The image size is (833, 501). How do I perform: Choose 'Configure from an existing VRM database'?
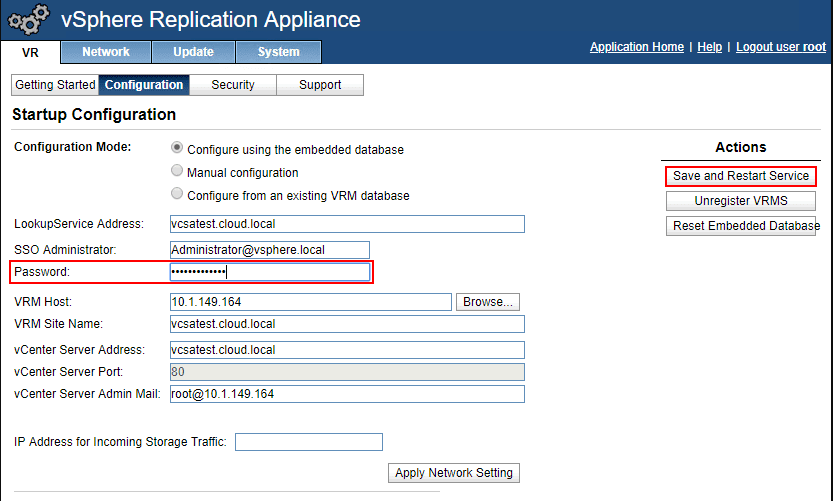coord(177,193)
